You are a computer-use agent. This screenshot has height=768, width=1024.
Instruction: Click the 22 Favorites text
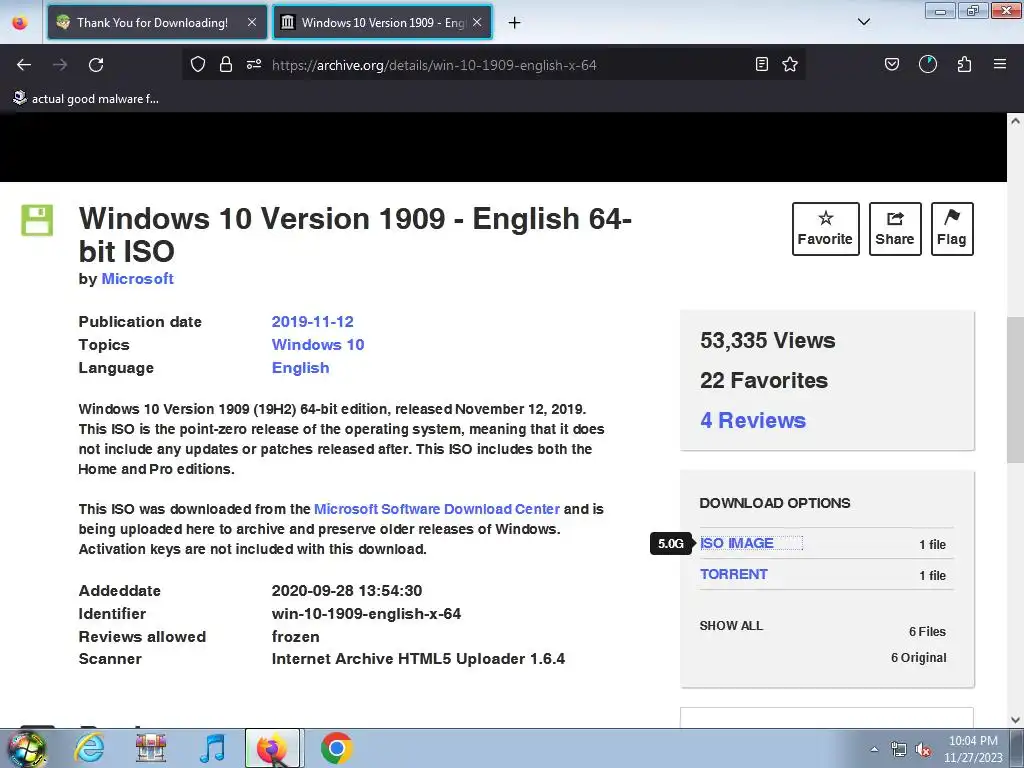(x=764, y=380)
